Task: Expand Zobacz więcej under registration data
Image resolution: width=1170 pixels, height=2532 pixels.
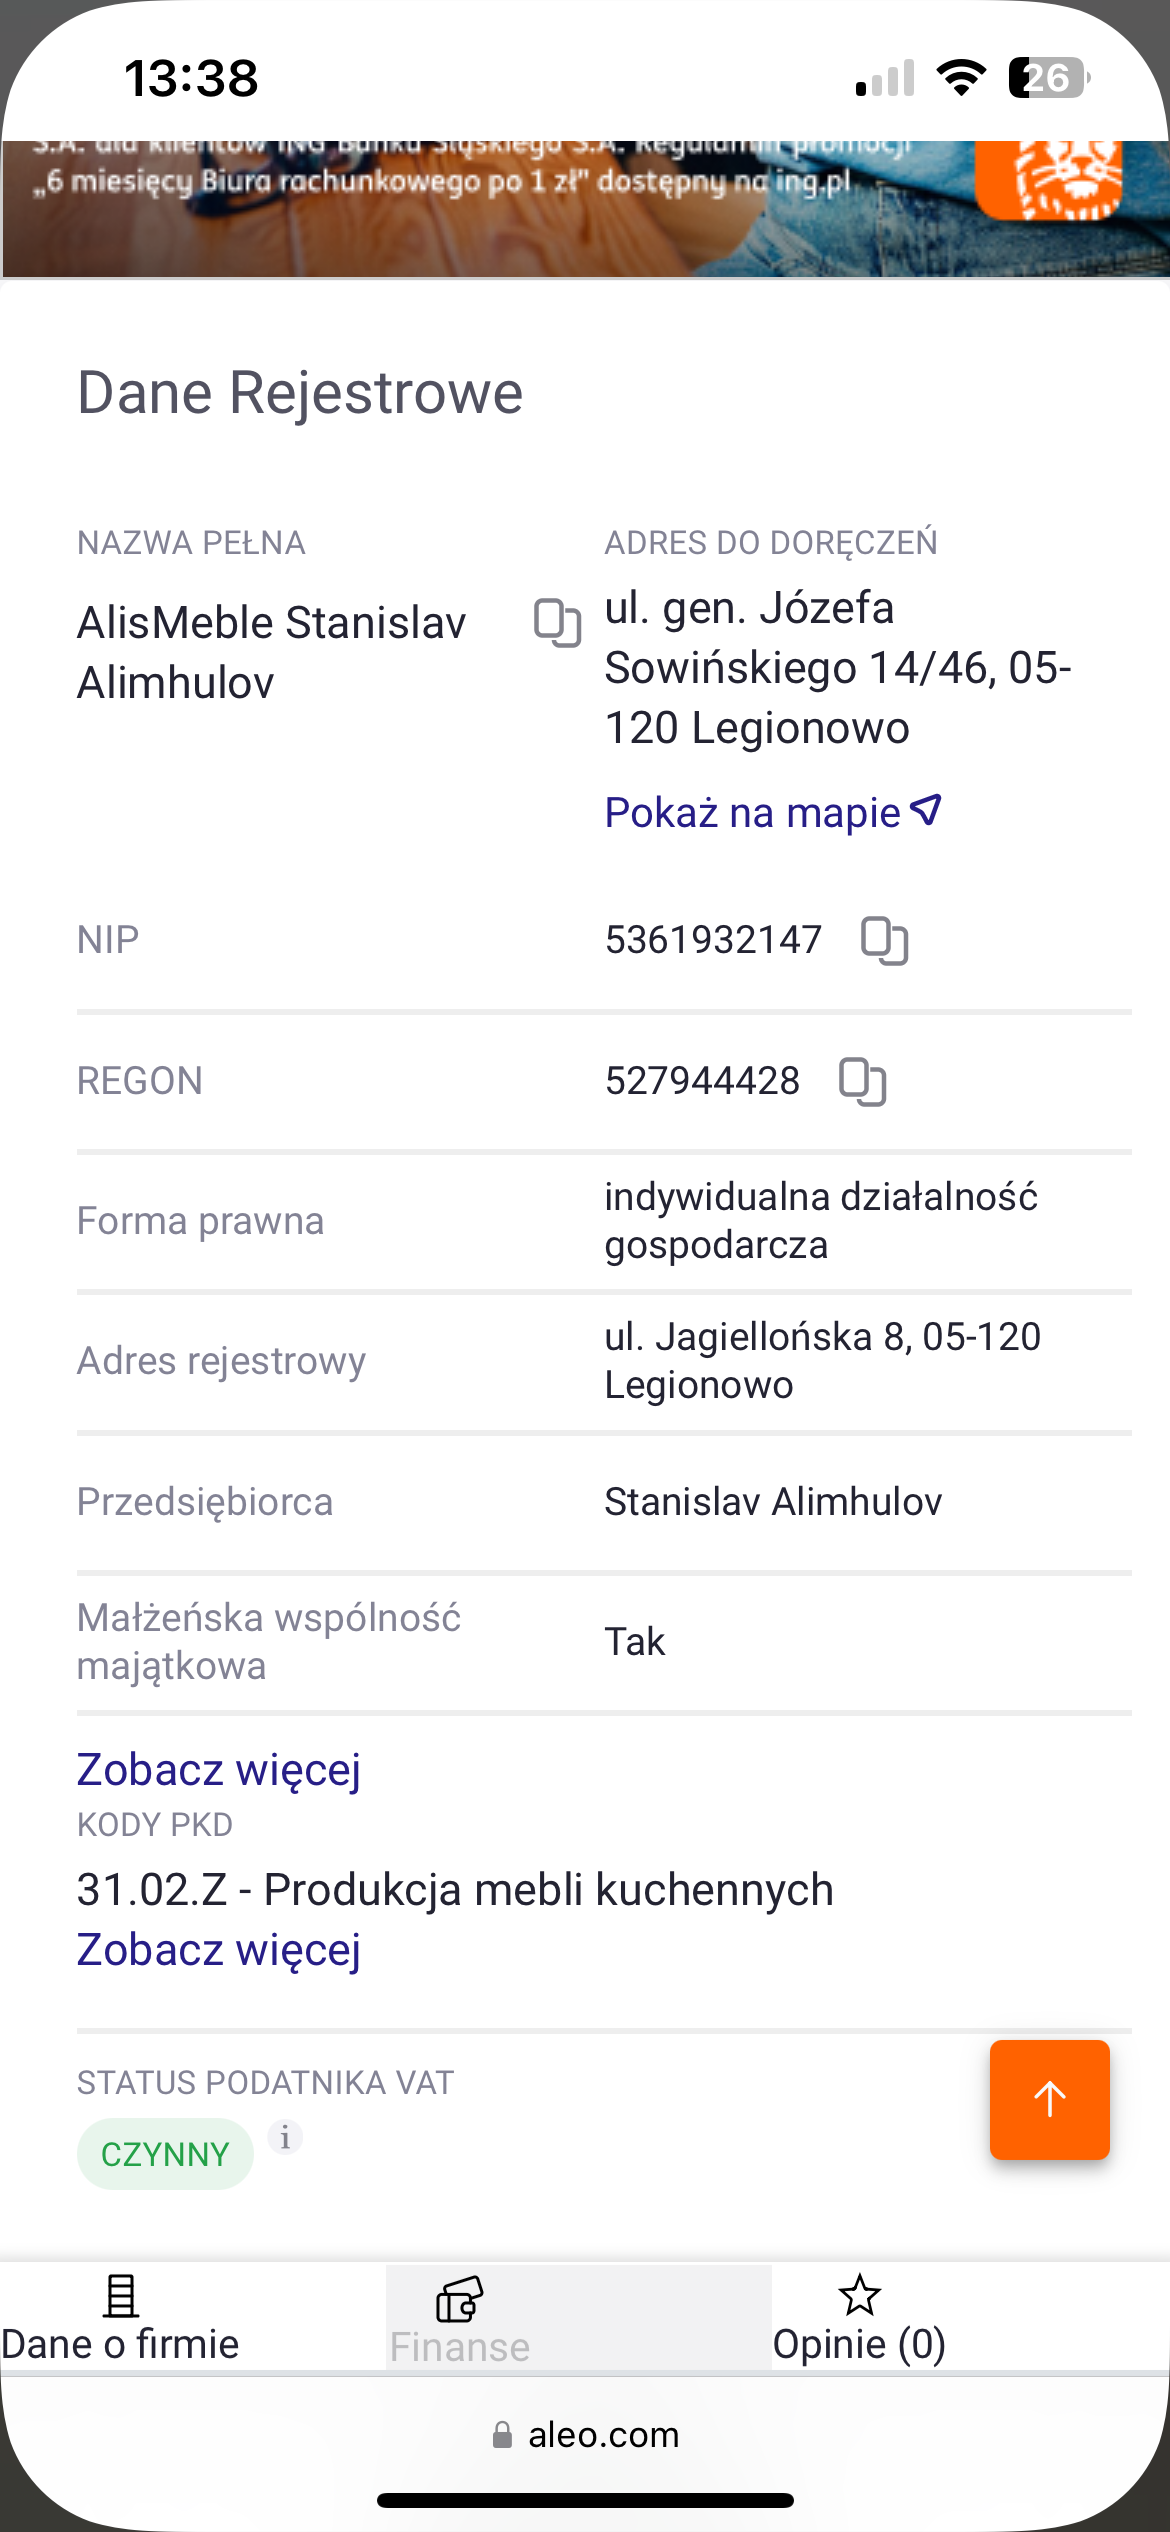Action: [218, 1769]
